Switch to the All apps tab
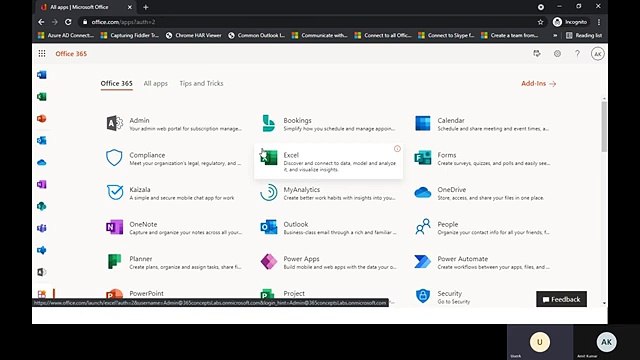 tap(156, 83)
